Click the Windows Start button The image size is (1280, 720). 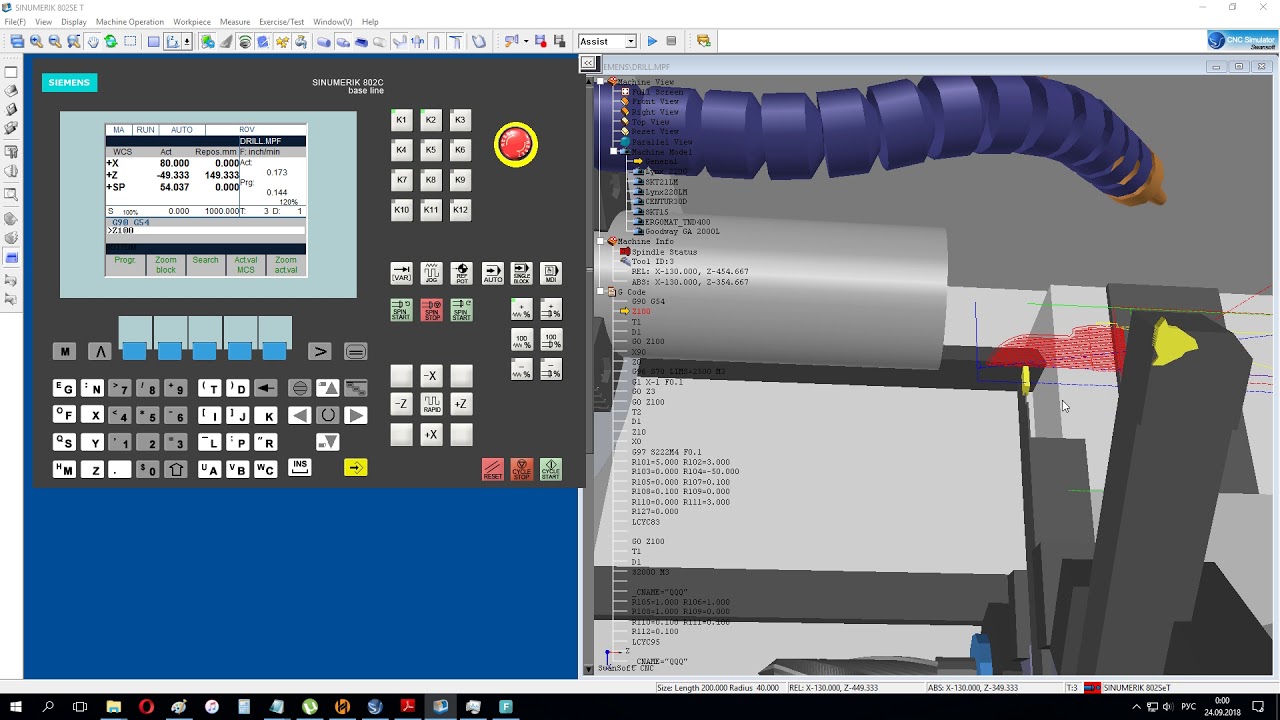16,707
